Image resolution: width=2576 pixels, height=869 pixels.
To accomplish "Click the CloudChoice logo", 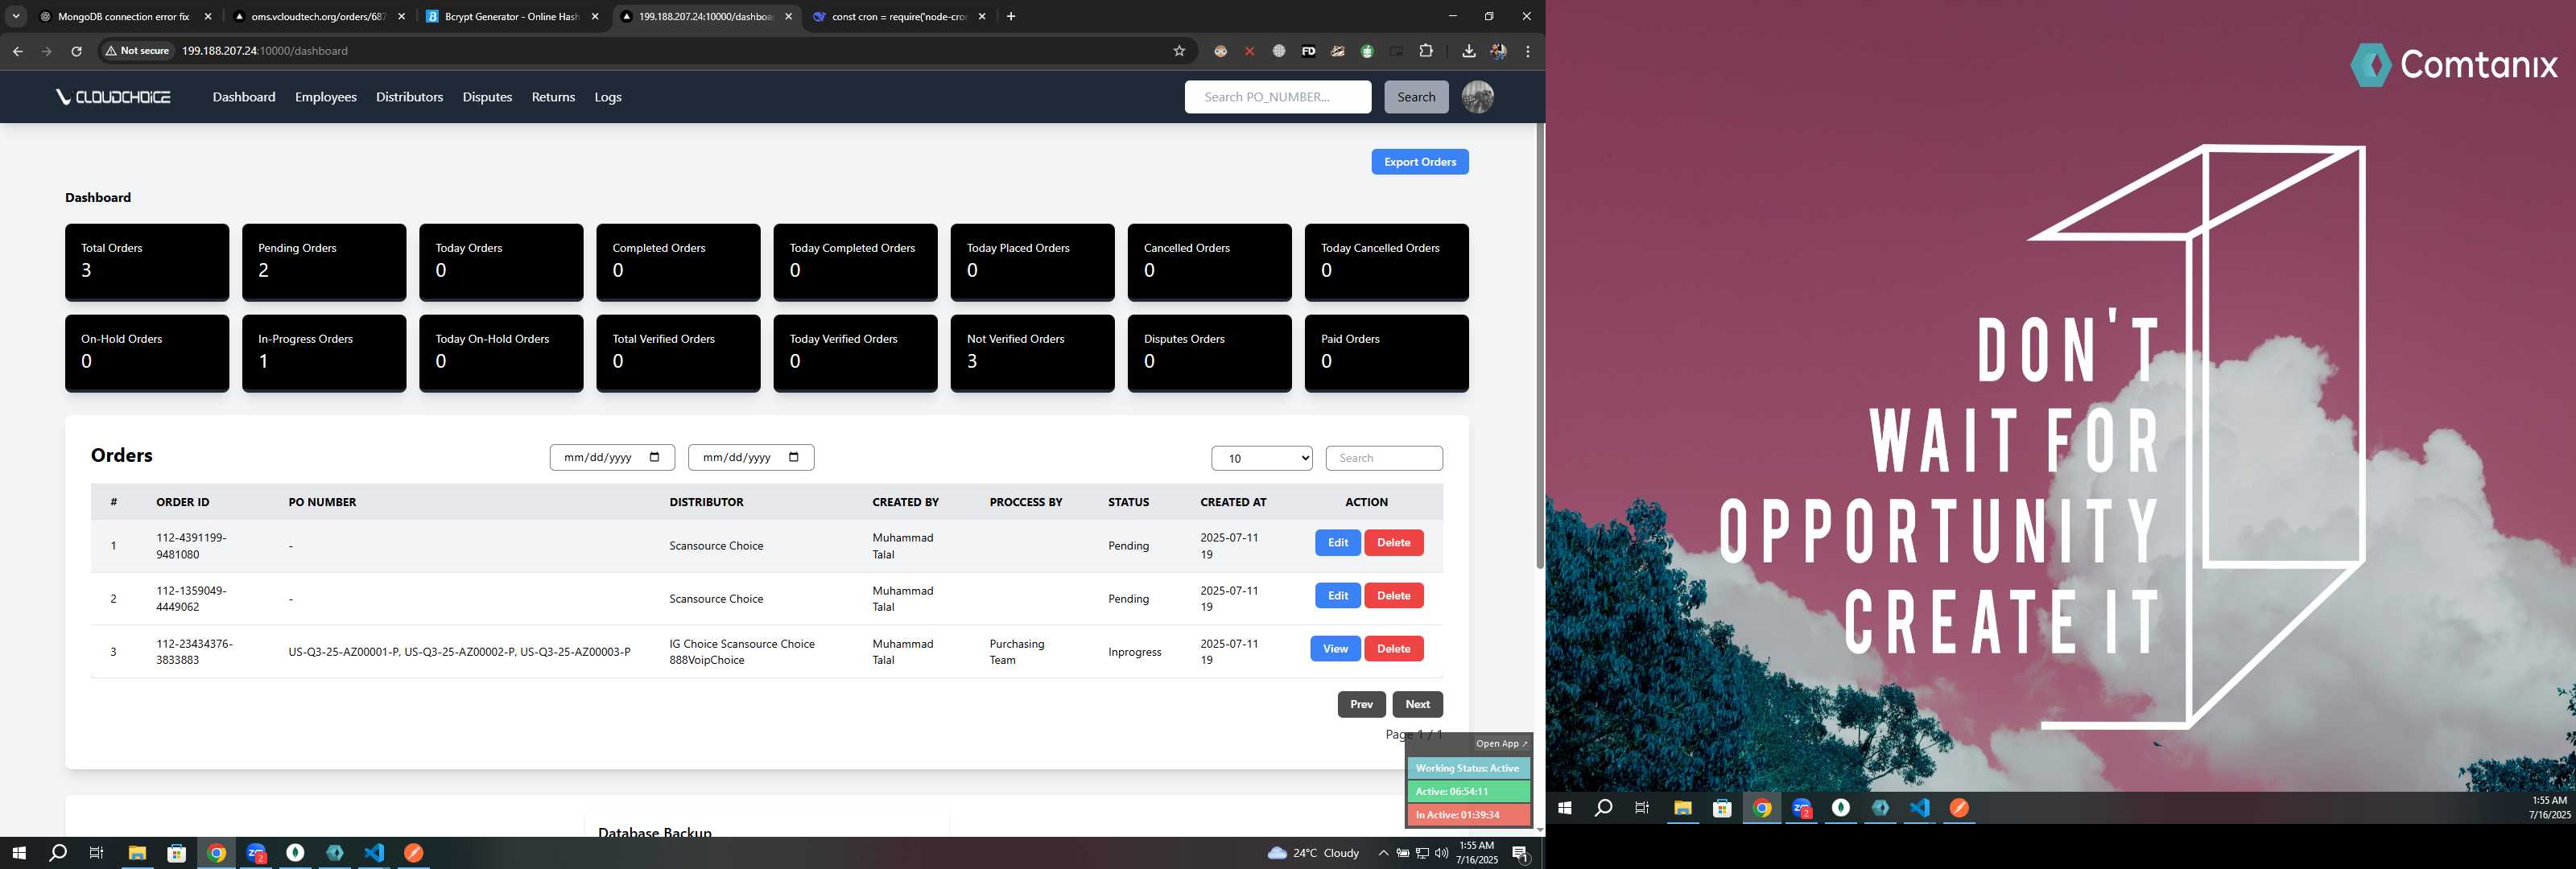I will coord(113,97).
